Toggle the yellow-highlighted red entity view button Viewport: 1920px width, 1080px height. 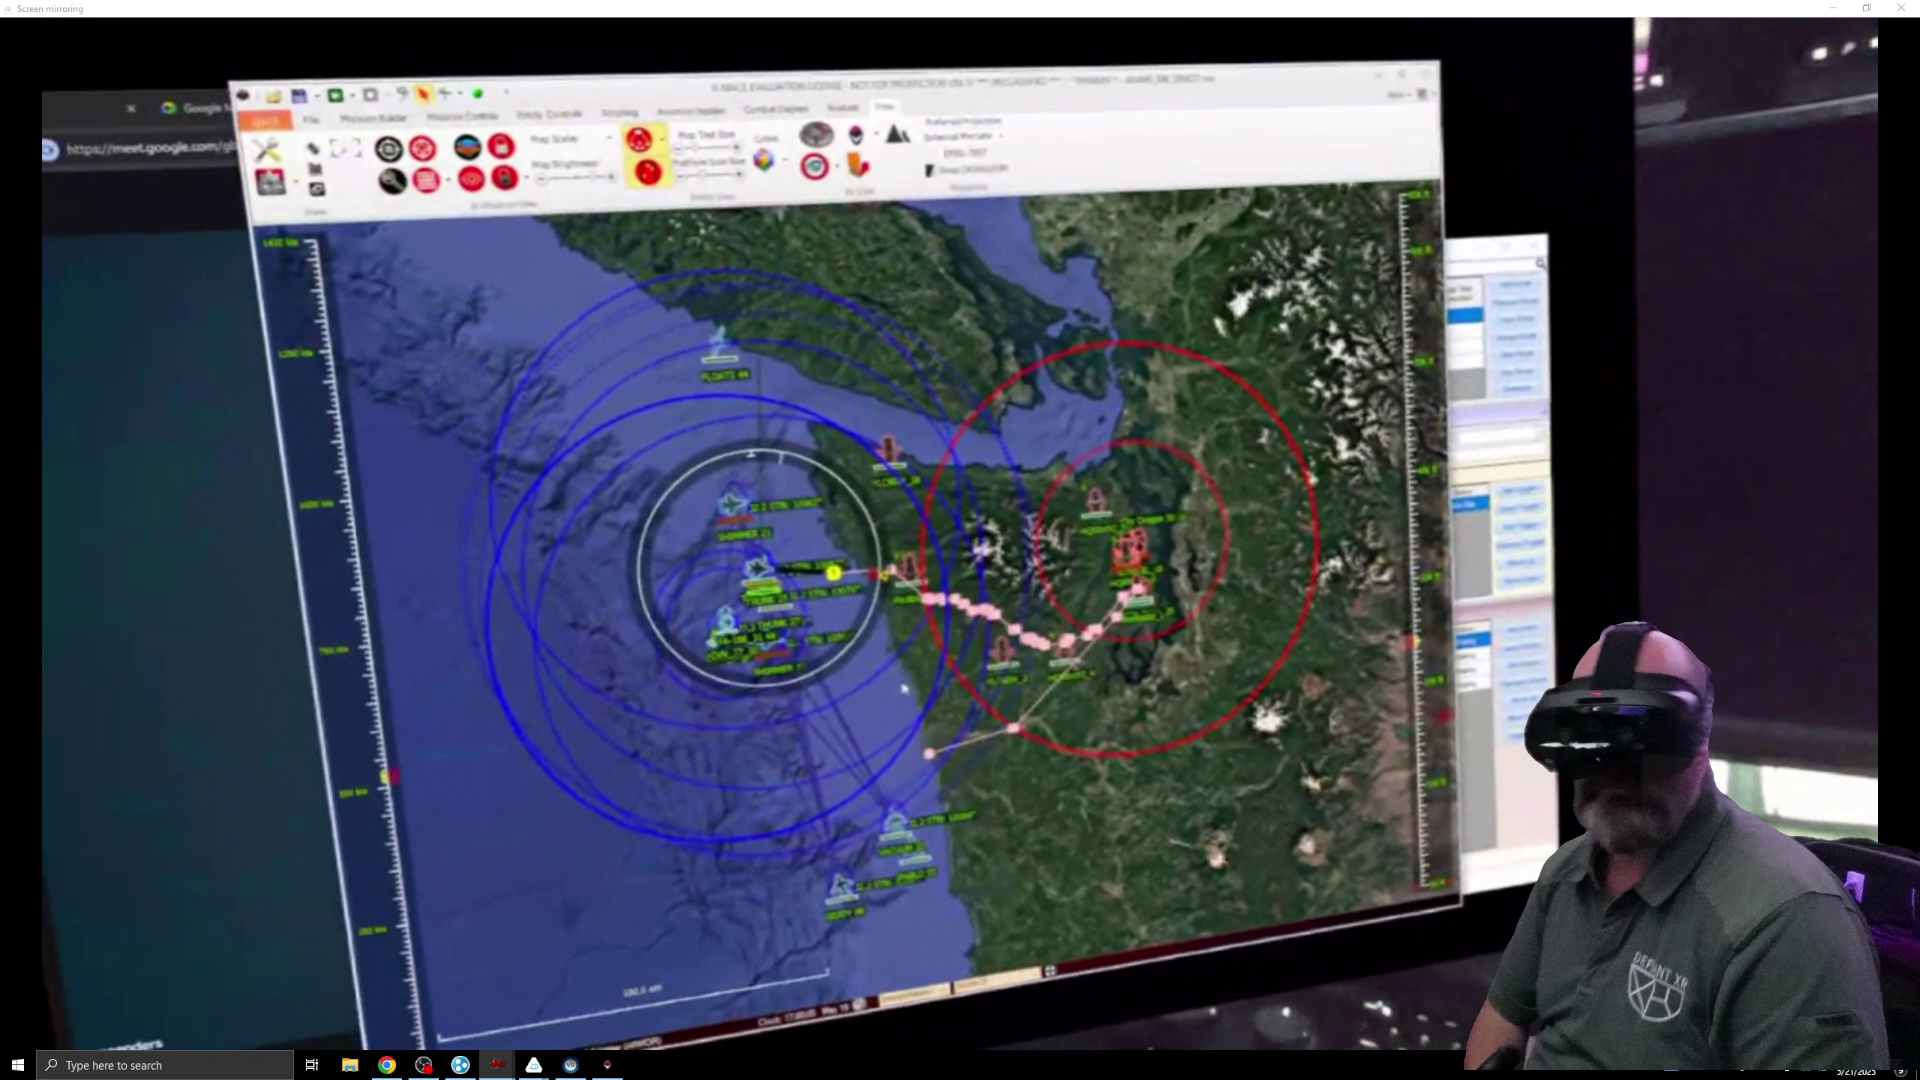click(x=638, y=140)
